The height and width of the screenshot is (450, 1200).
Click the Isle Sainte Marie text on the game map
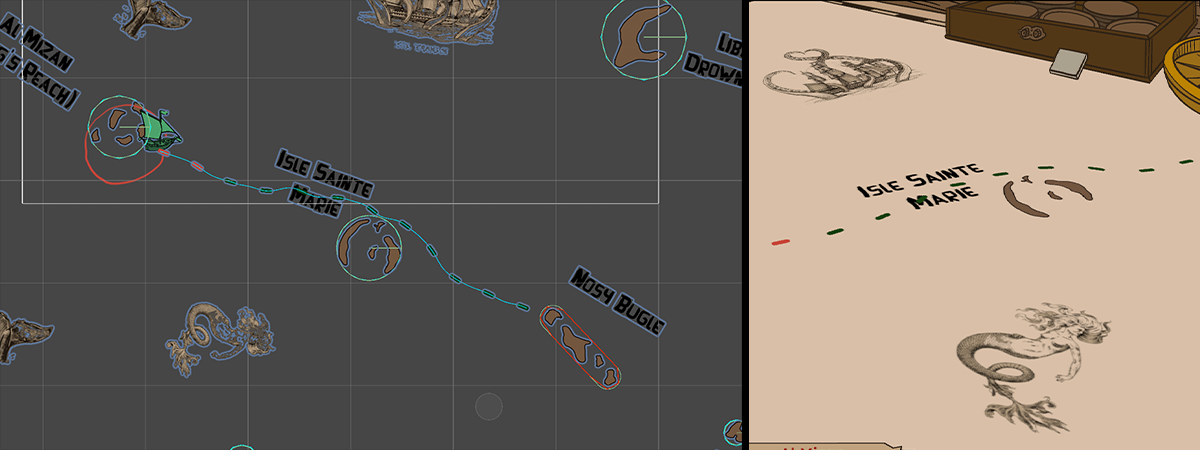tap(921, 188)
